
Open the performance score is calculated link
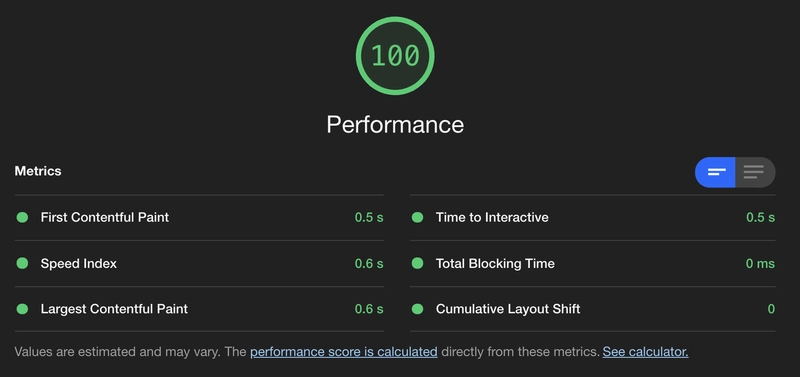coord(343,351)
